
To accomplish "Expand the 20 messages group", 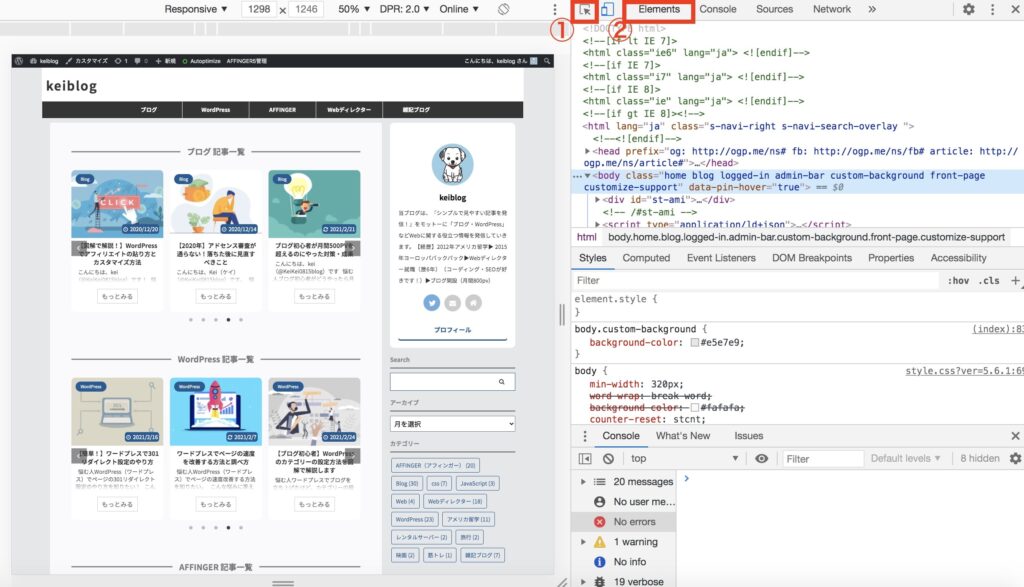I will 583,482.
